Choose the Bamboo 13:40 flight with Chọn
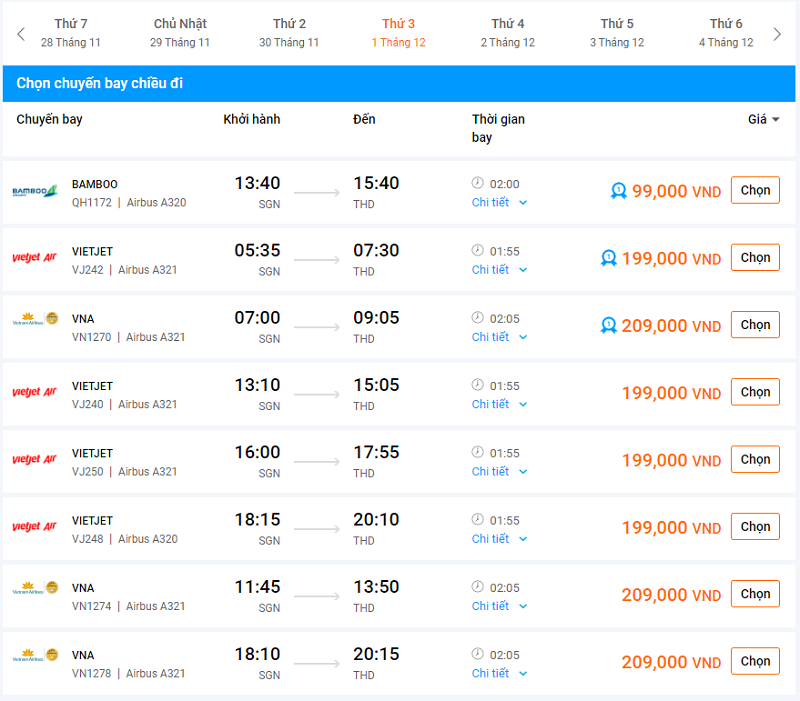This screenshot has height=701, width=800. tap(755, 190)
